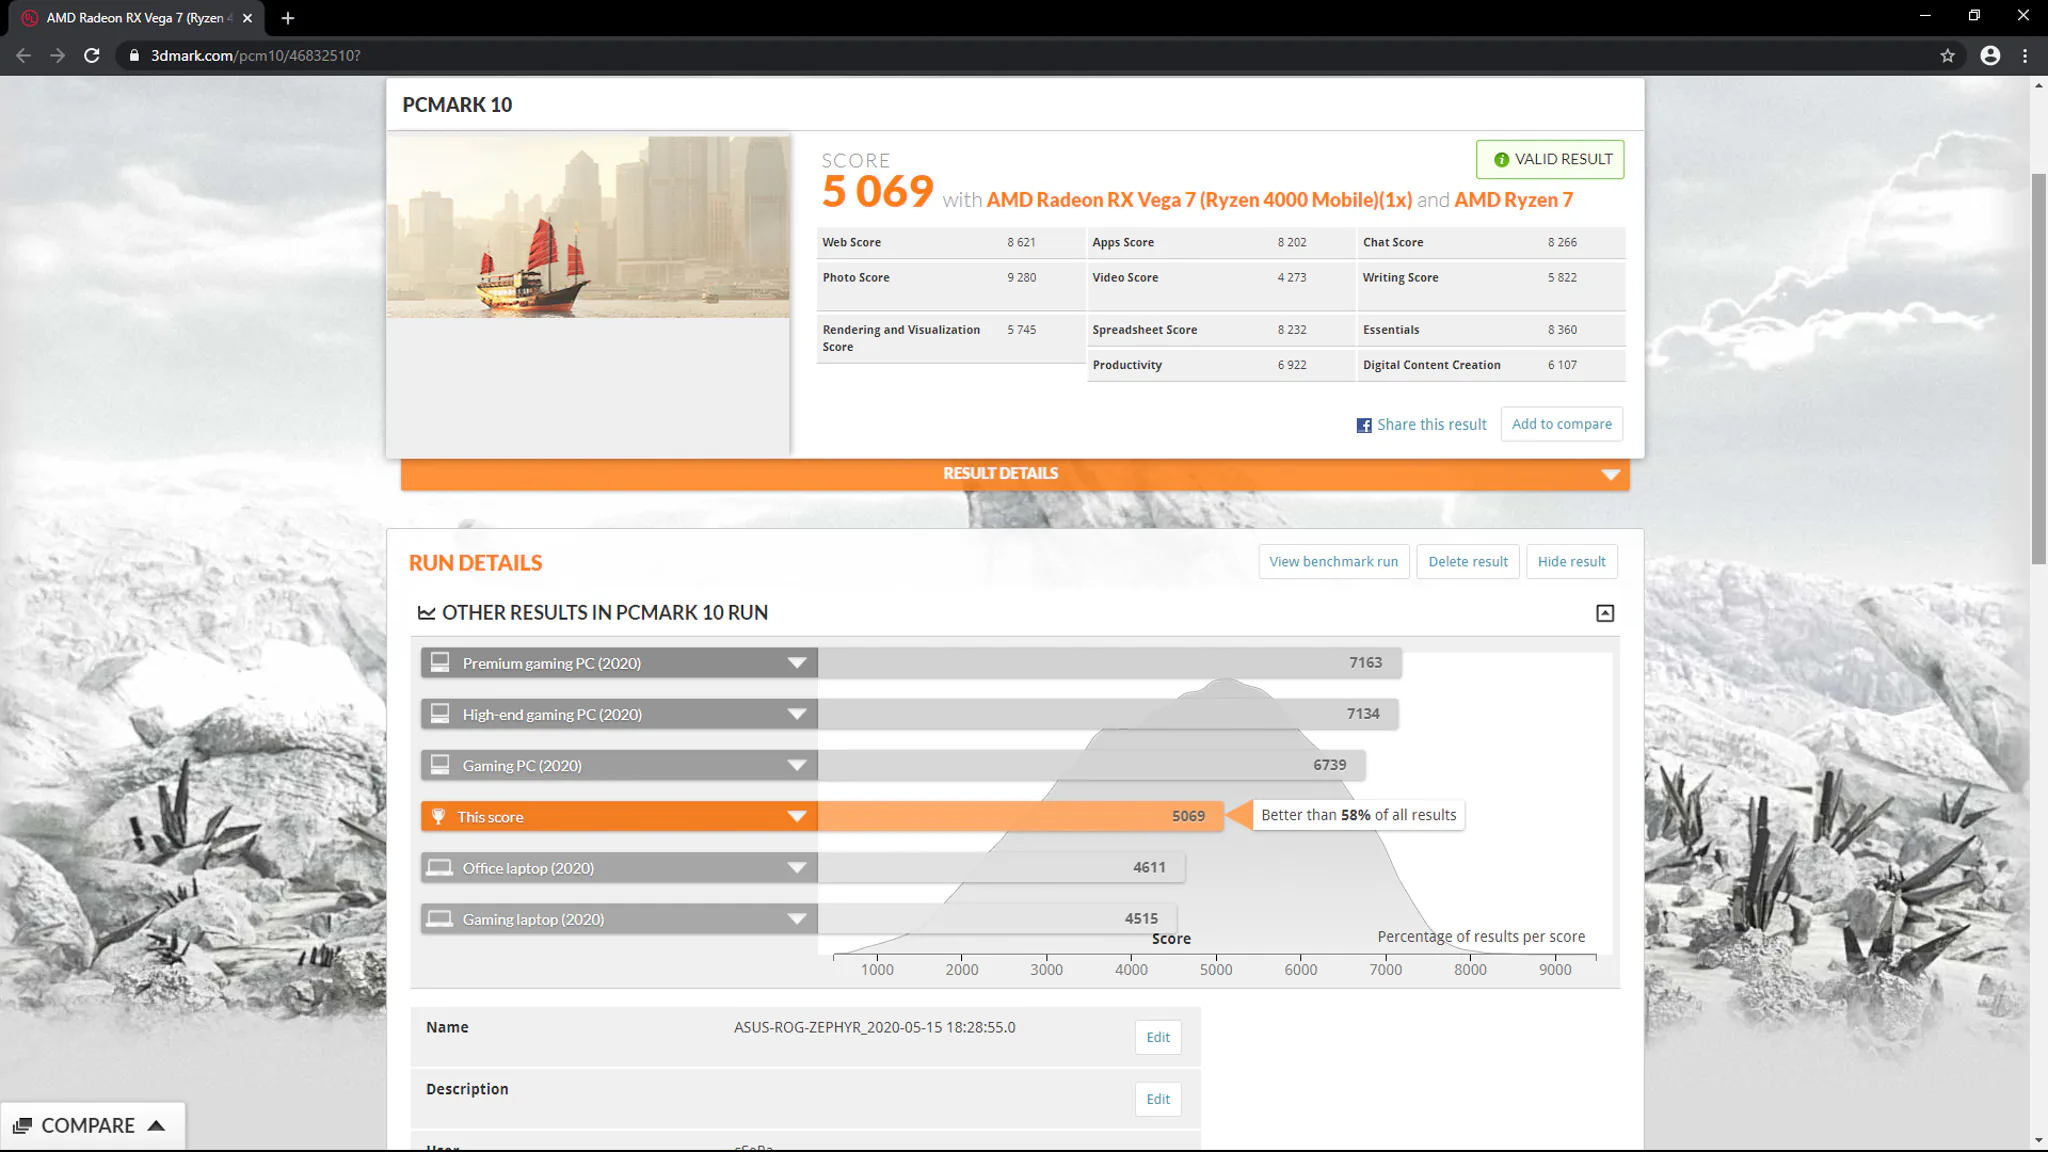The image size is (2048, 1152).
Task: Click the Premium gaming PC 7163 score bar
Action: click(1109, 663)
